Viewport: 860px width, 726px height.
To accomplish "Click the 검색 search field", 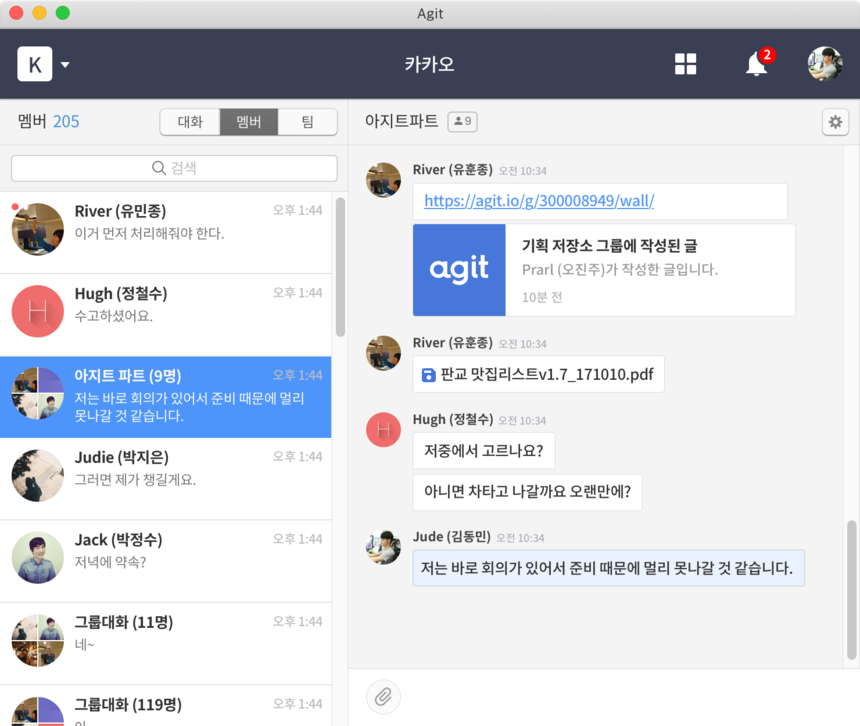I will (174, 168).
